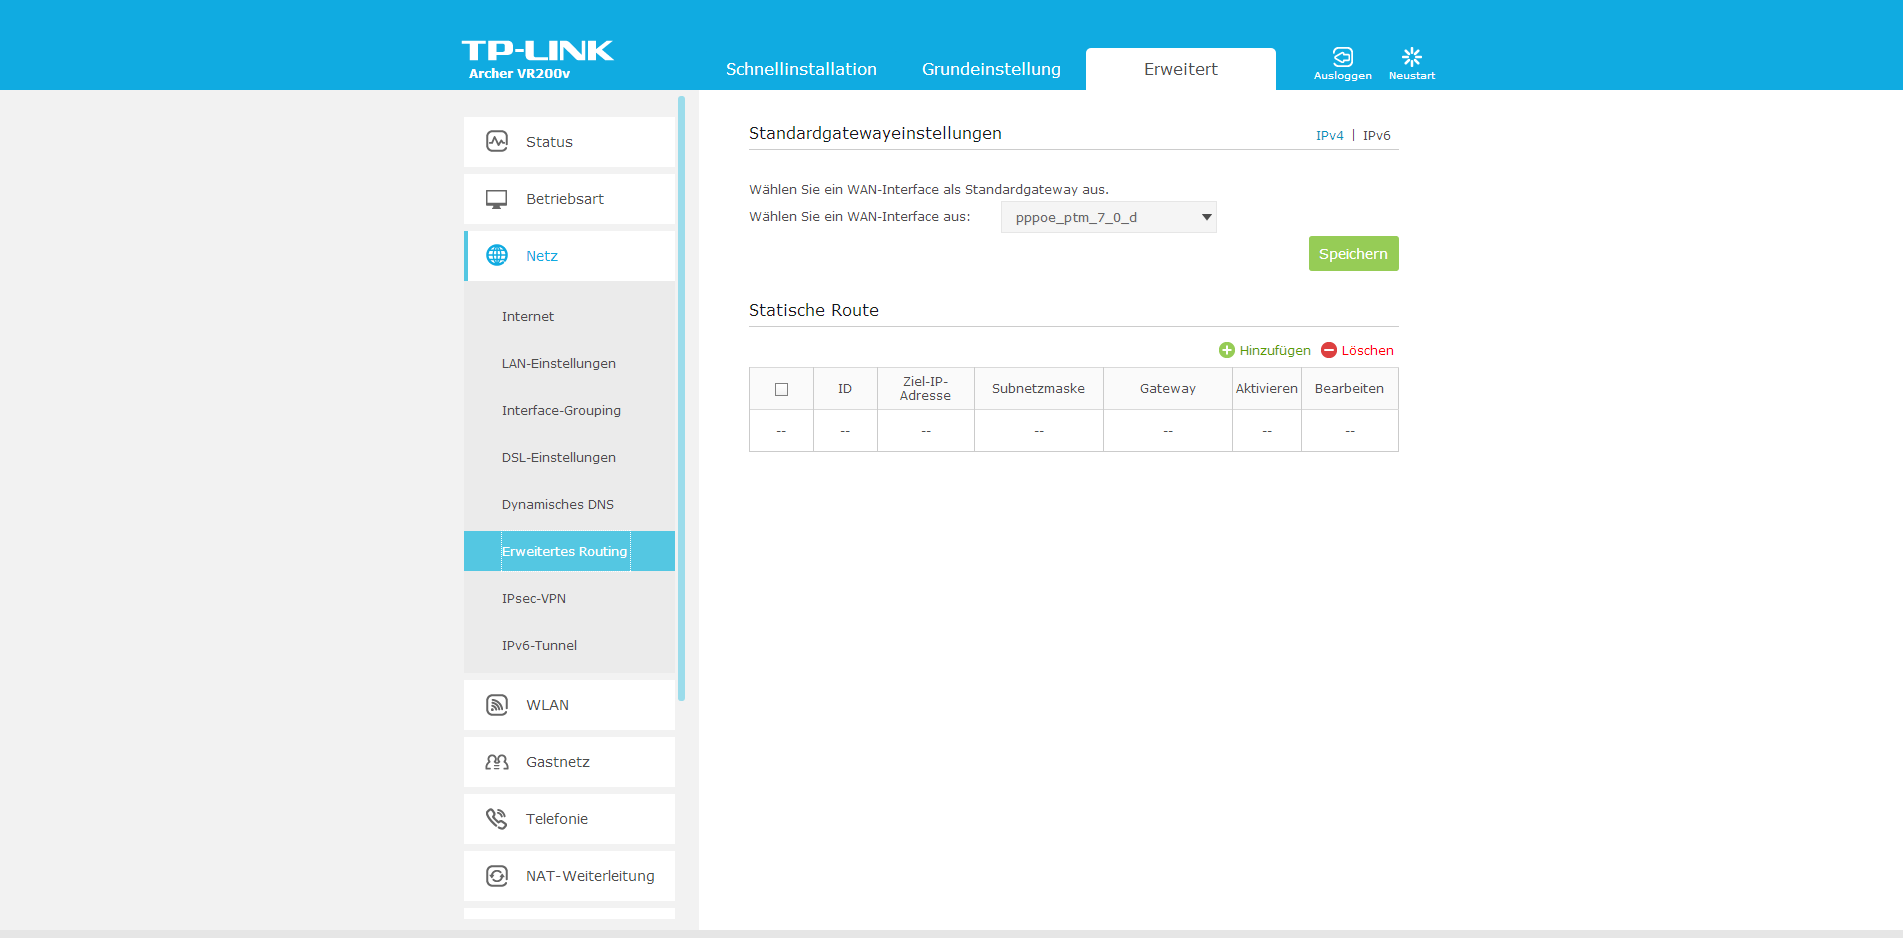Open DSL-Einstellungen in the Netz submenu
Viewport: 1903px width, 938px height.
coord(558,457)
